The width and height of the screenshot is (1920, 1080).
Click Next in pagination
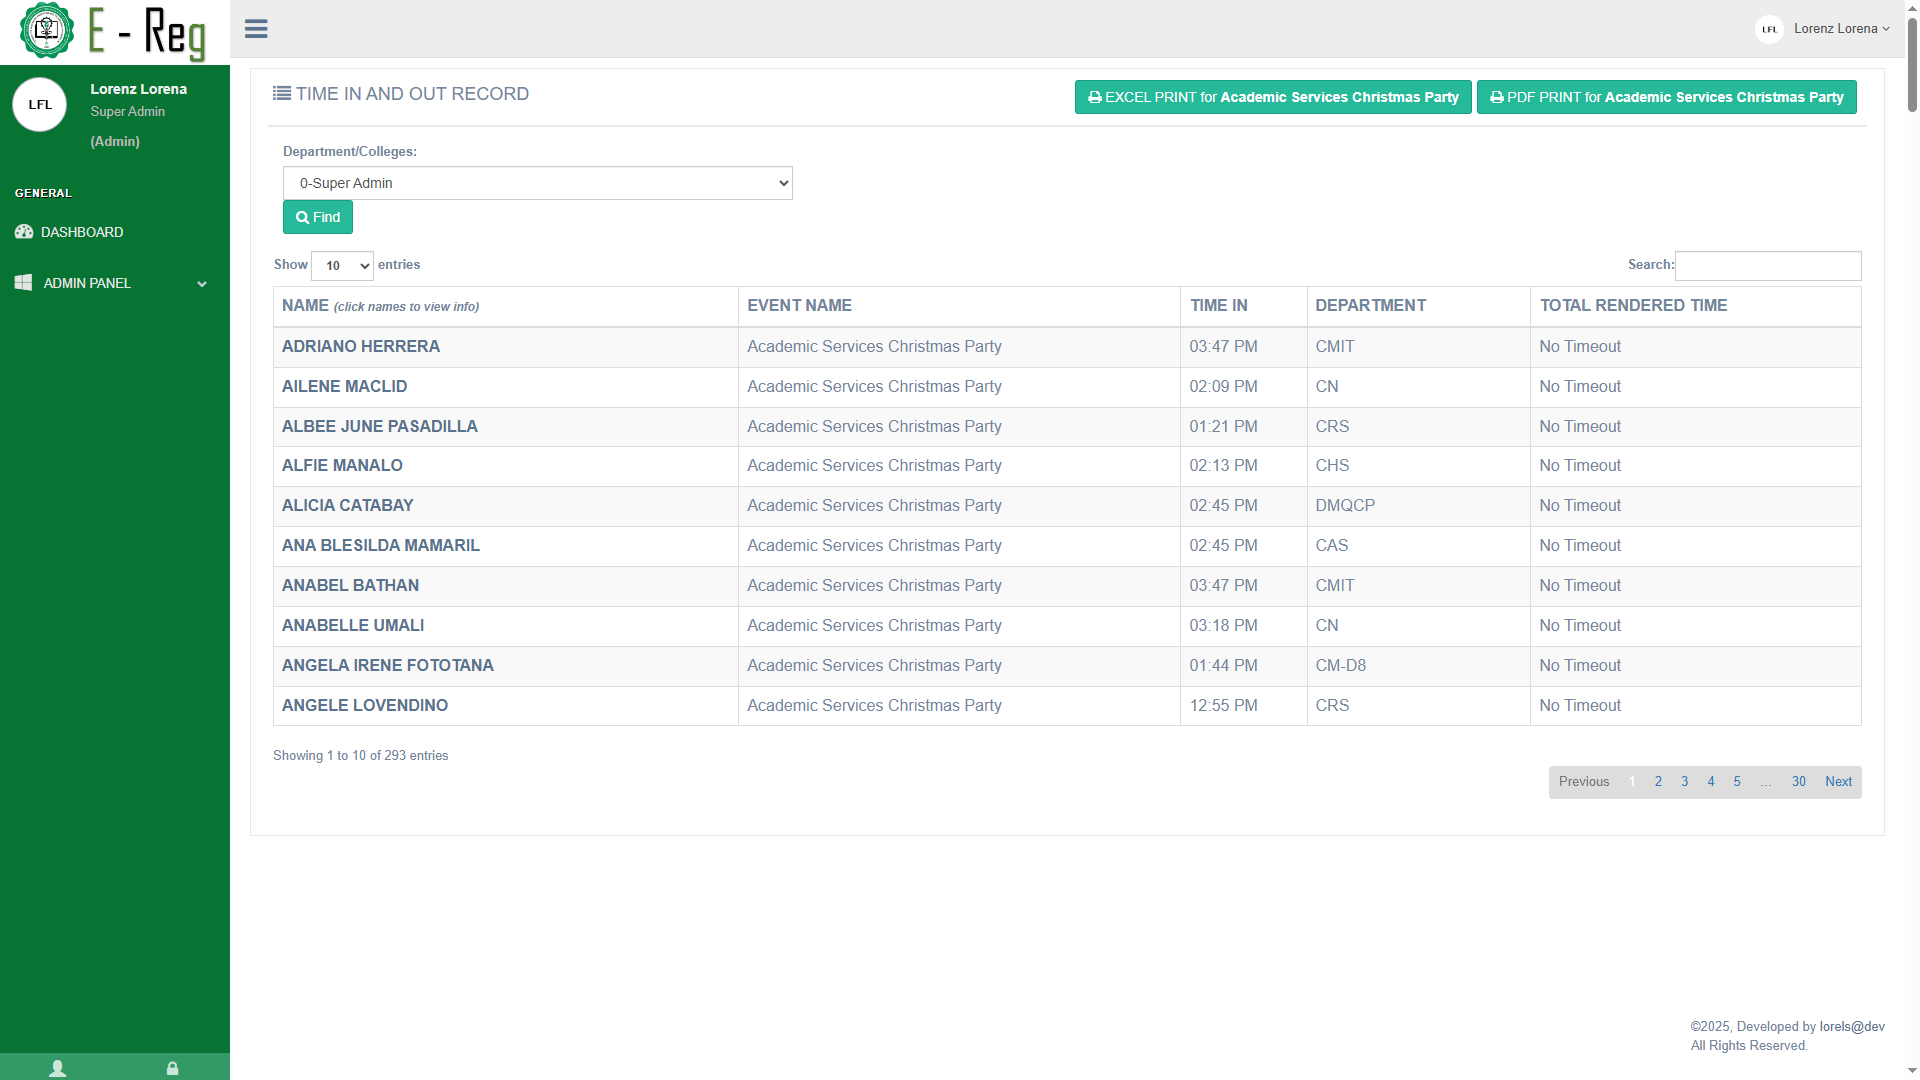[1838, 782]
